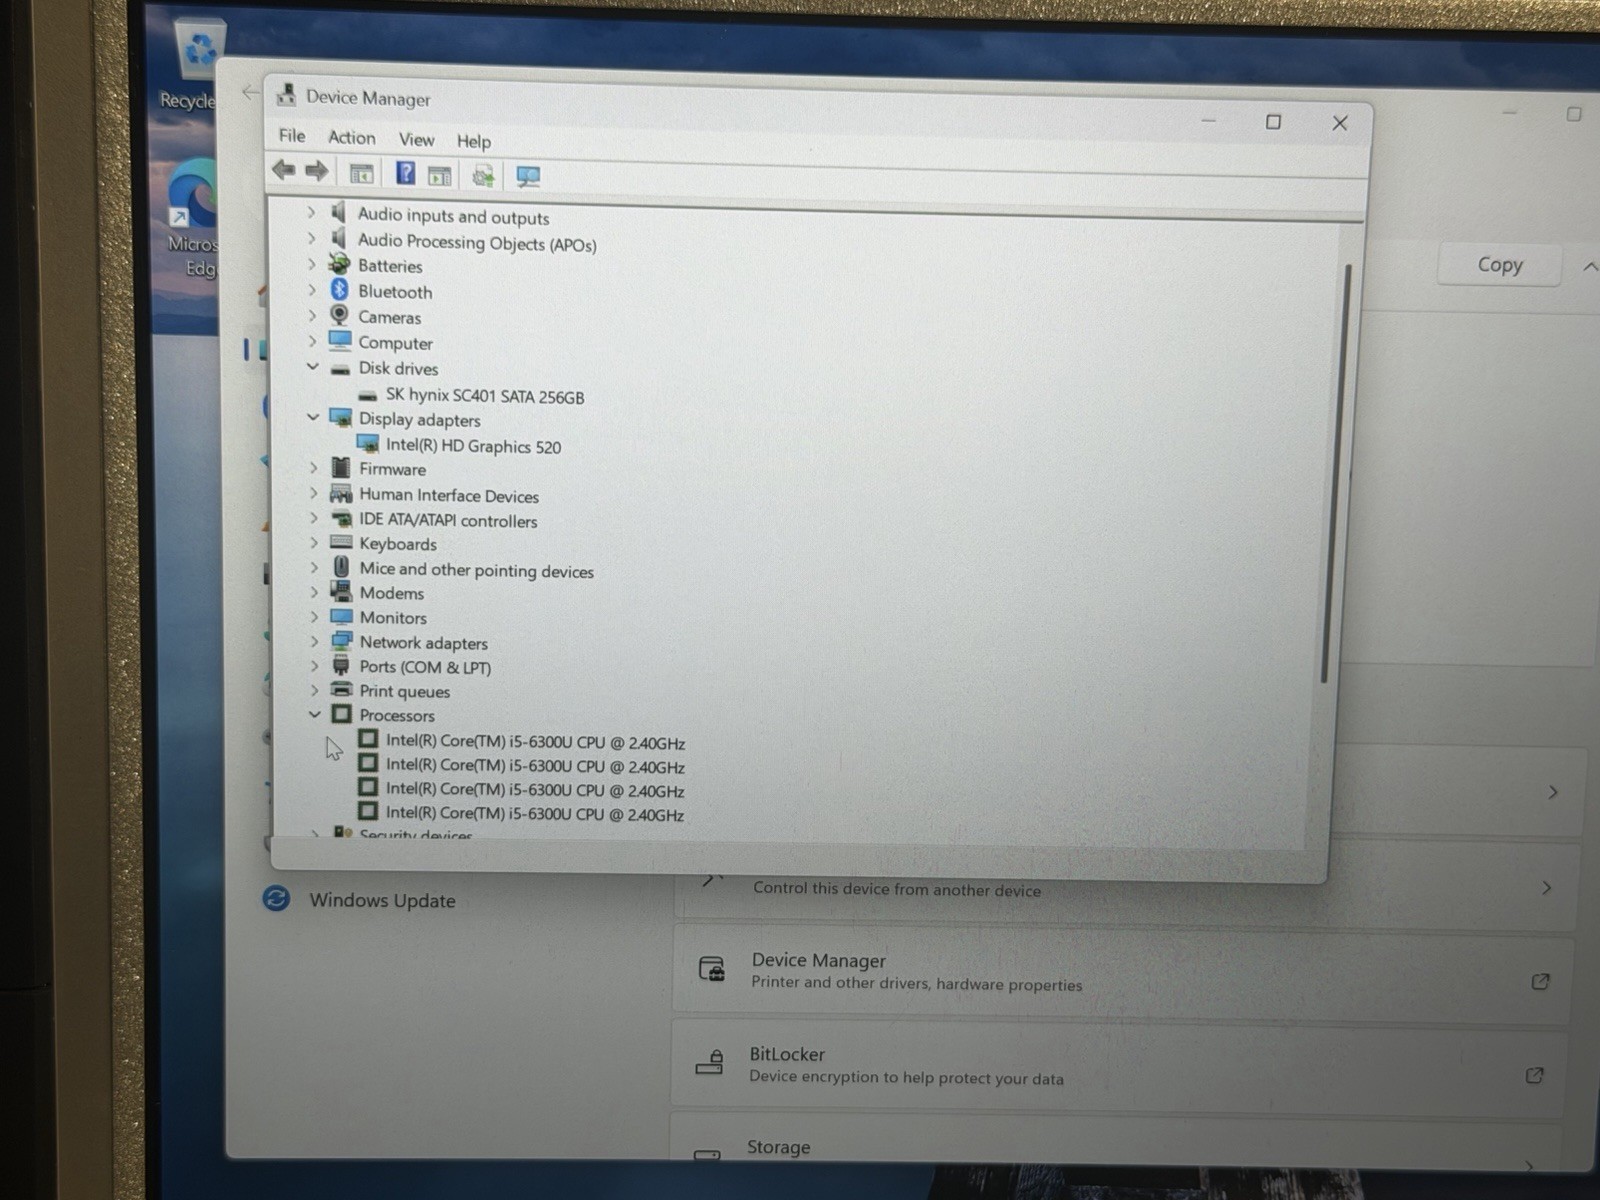
Task: Select SK hynix SC401 SATA 256GB
Action: pos(485,396)
